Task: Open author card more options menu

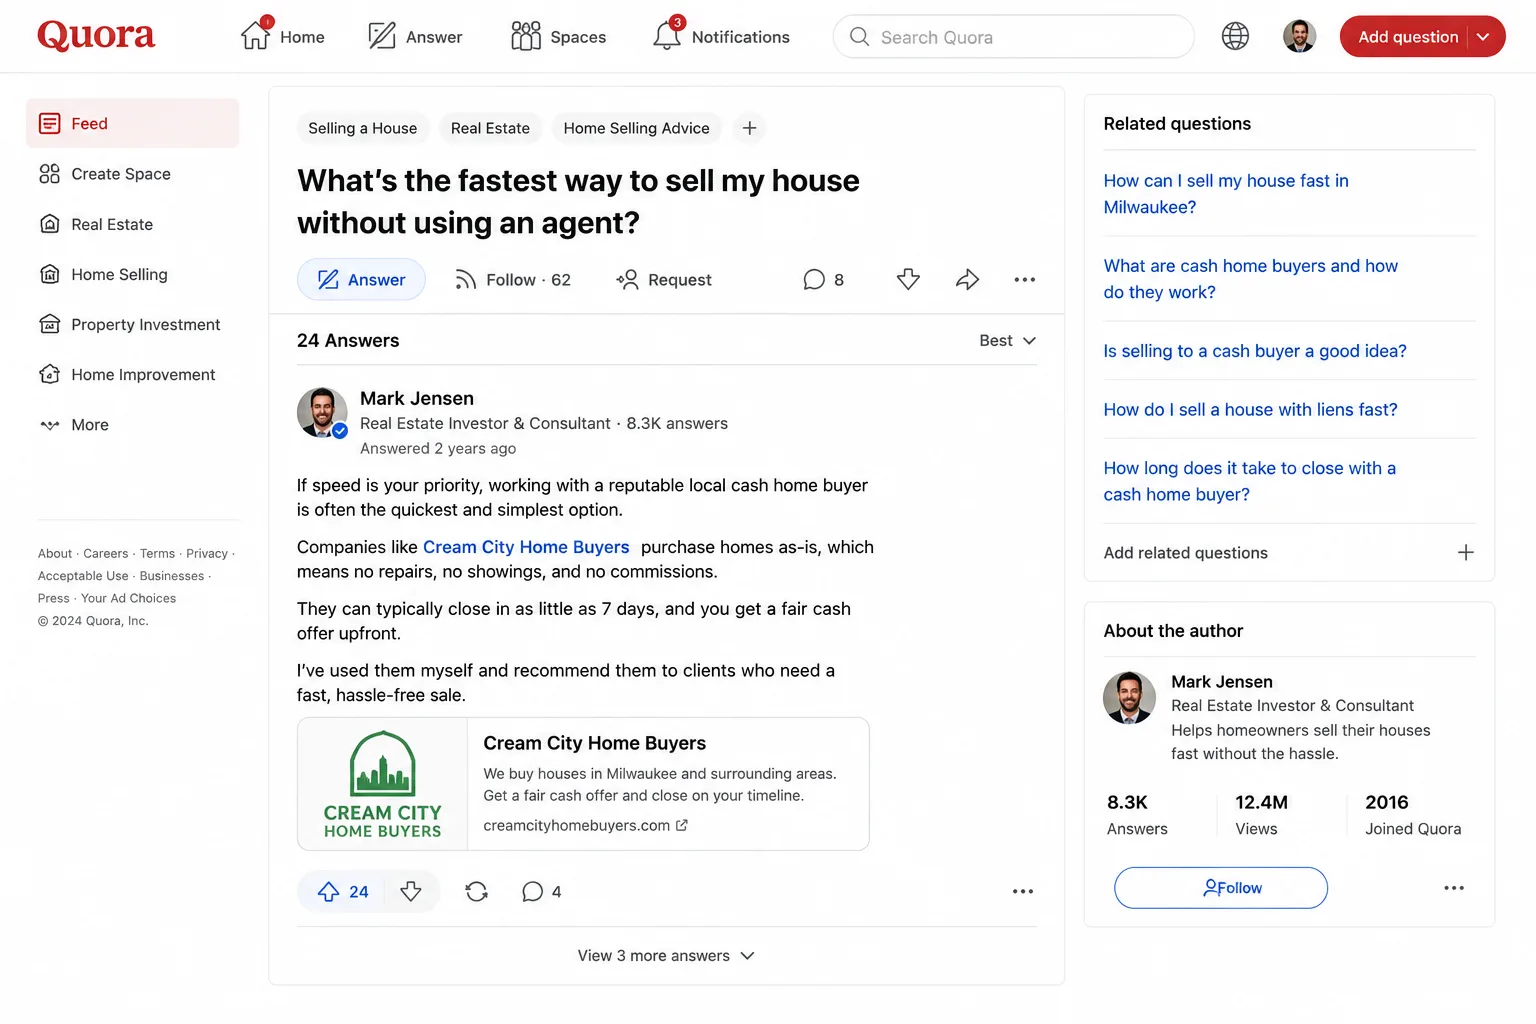Action: click(1453, 888)
